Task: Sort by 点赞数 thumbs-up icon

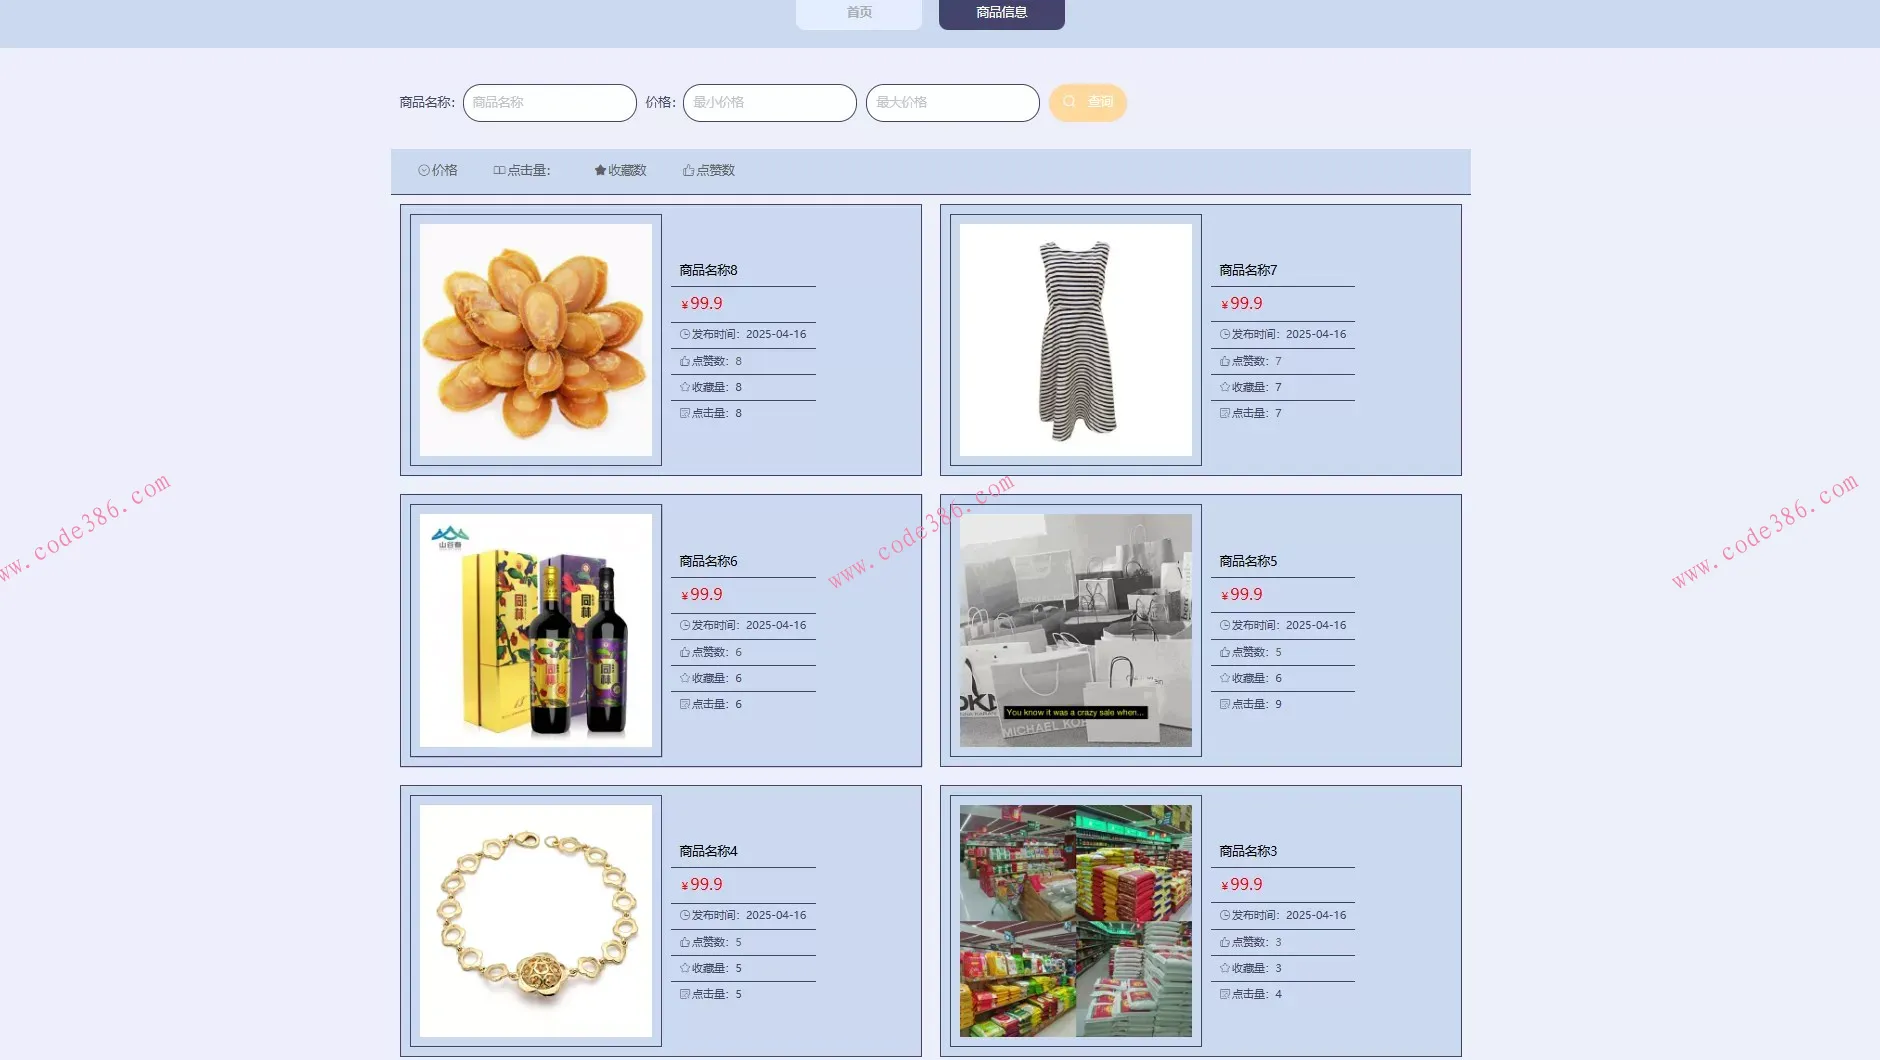Action: [688, 171]
